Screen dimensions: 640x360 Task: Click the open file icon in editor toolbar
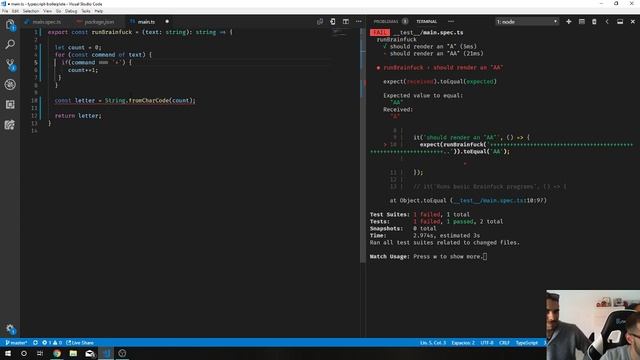click(333, 22)
